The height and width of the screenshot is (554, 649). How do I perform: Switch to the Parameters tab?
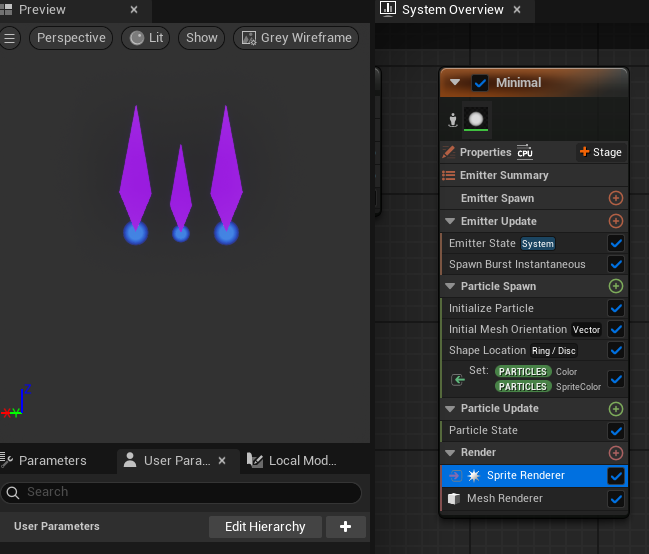pos(52,461)
